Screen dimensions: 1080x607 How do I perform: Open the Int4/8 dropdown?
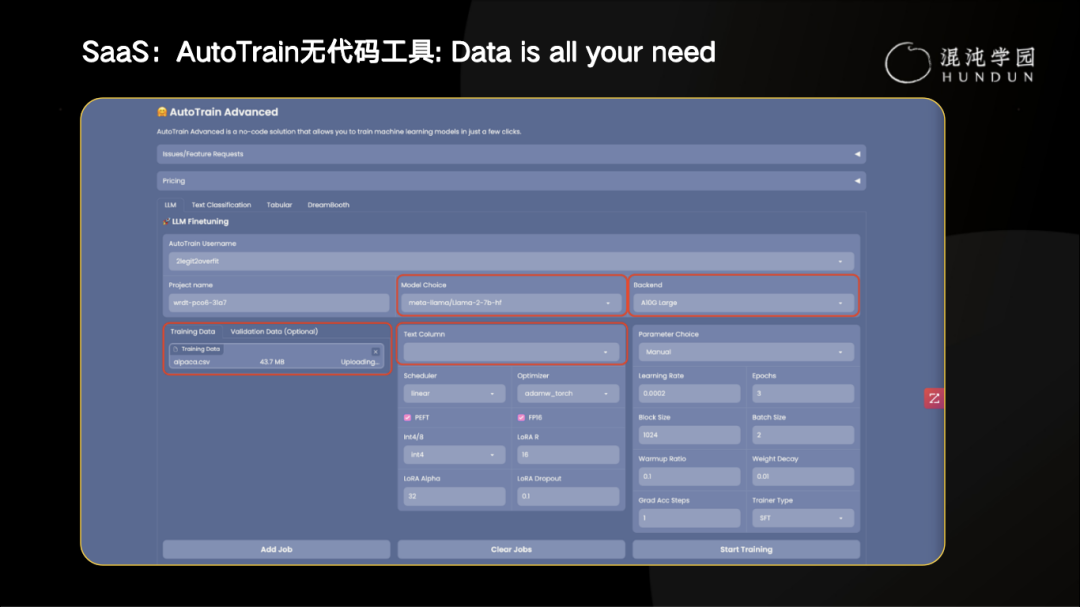tap(453, 455)
